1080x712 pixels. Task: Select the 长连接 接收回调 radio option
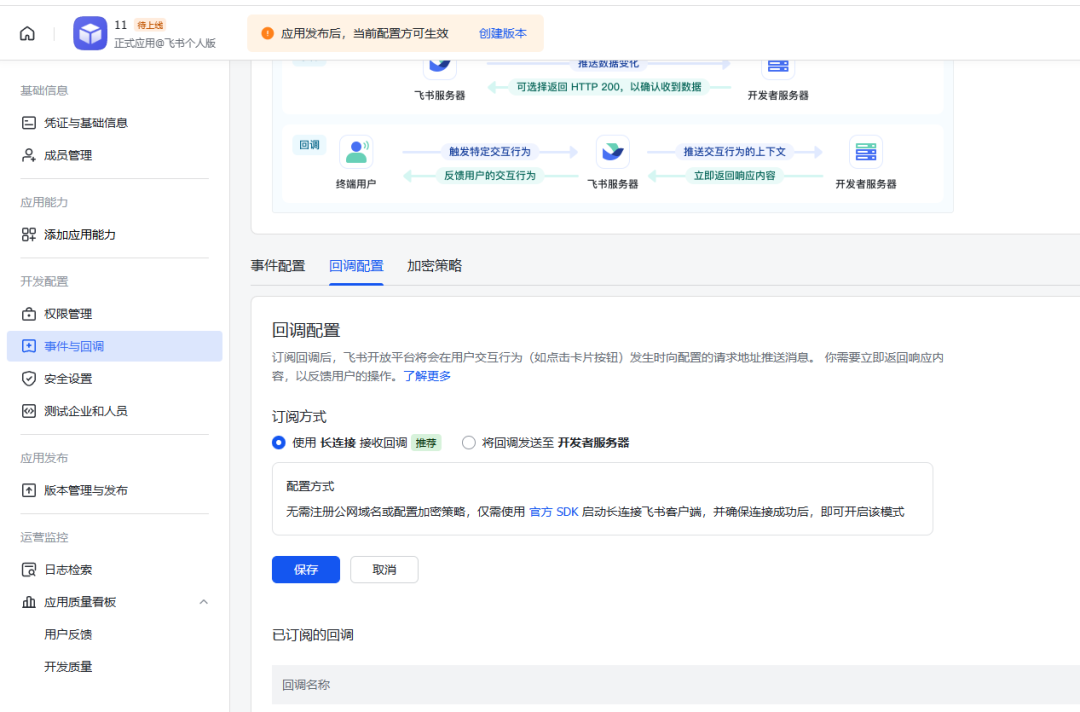tap(278, 442)
